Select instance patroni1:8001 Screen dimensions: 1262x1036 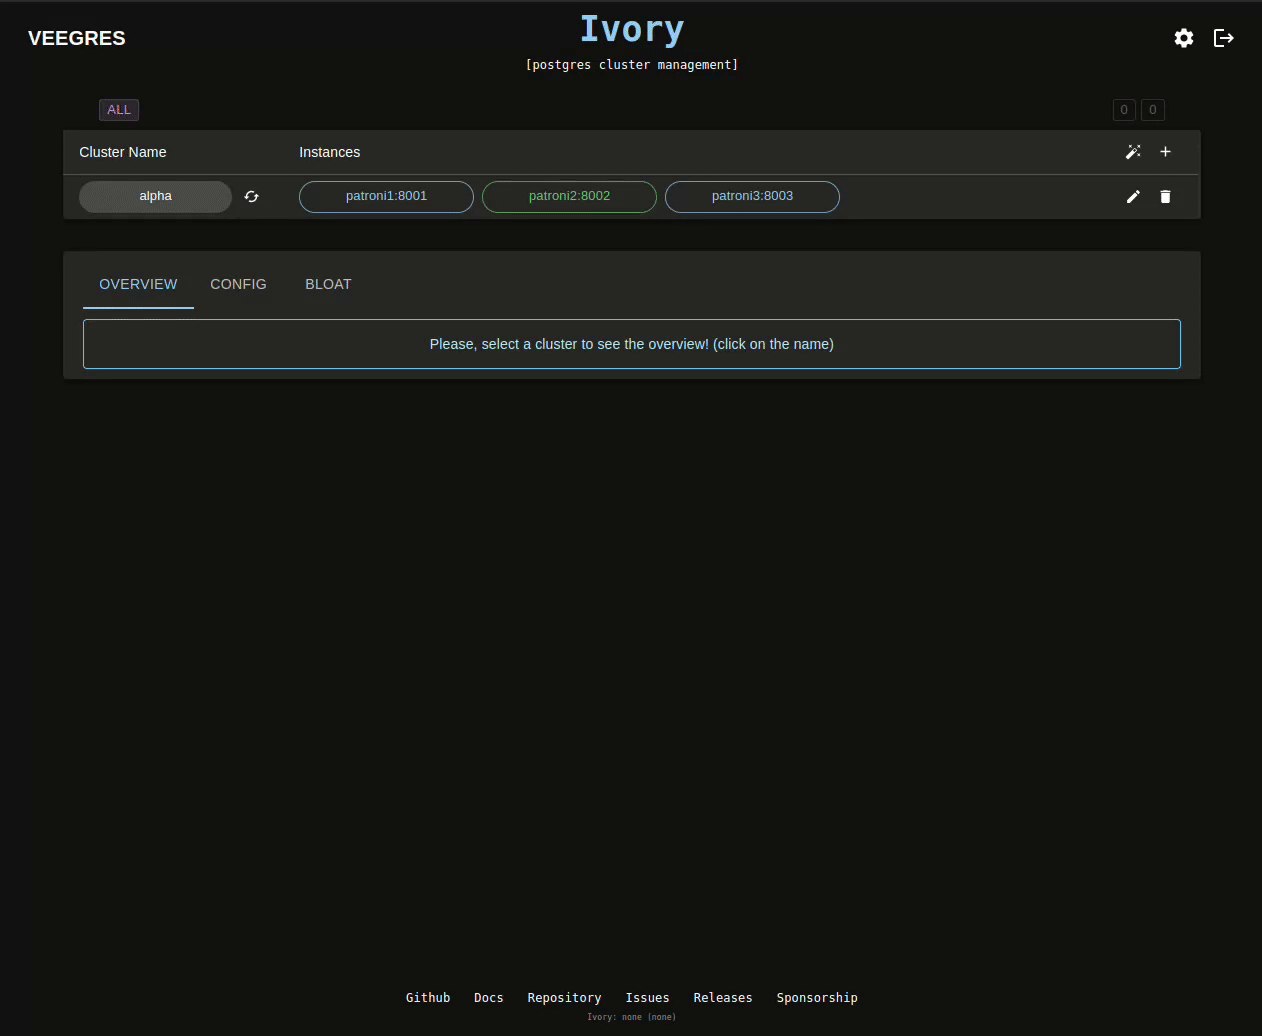386,197
